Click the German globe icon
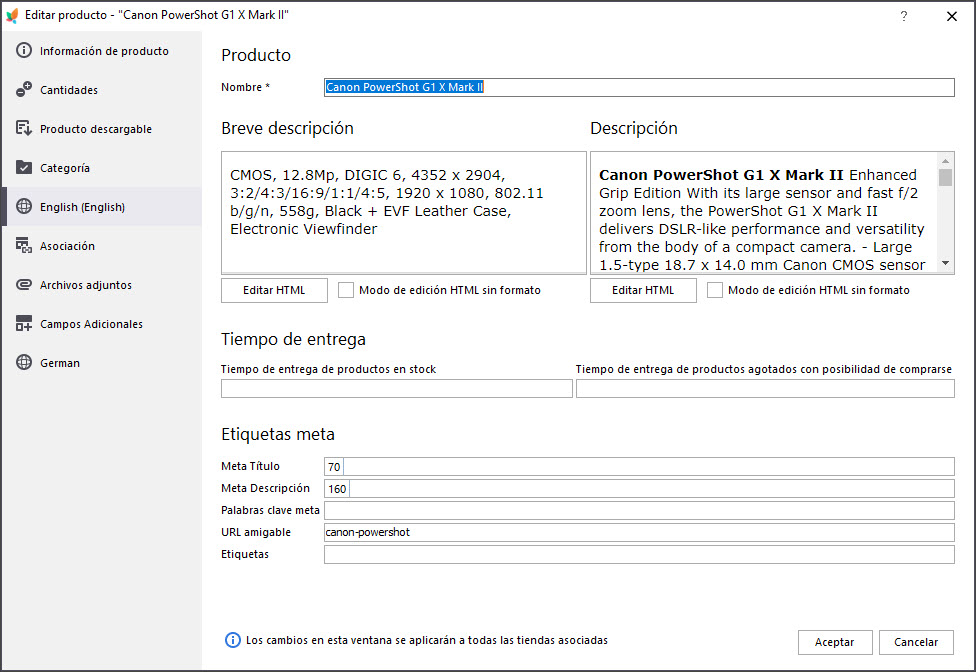 click(24, 362)
